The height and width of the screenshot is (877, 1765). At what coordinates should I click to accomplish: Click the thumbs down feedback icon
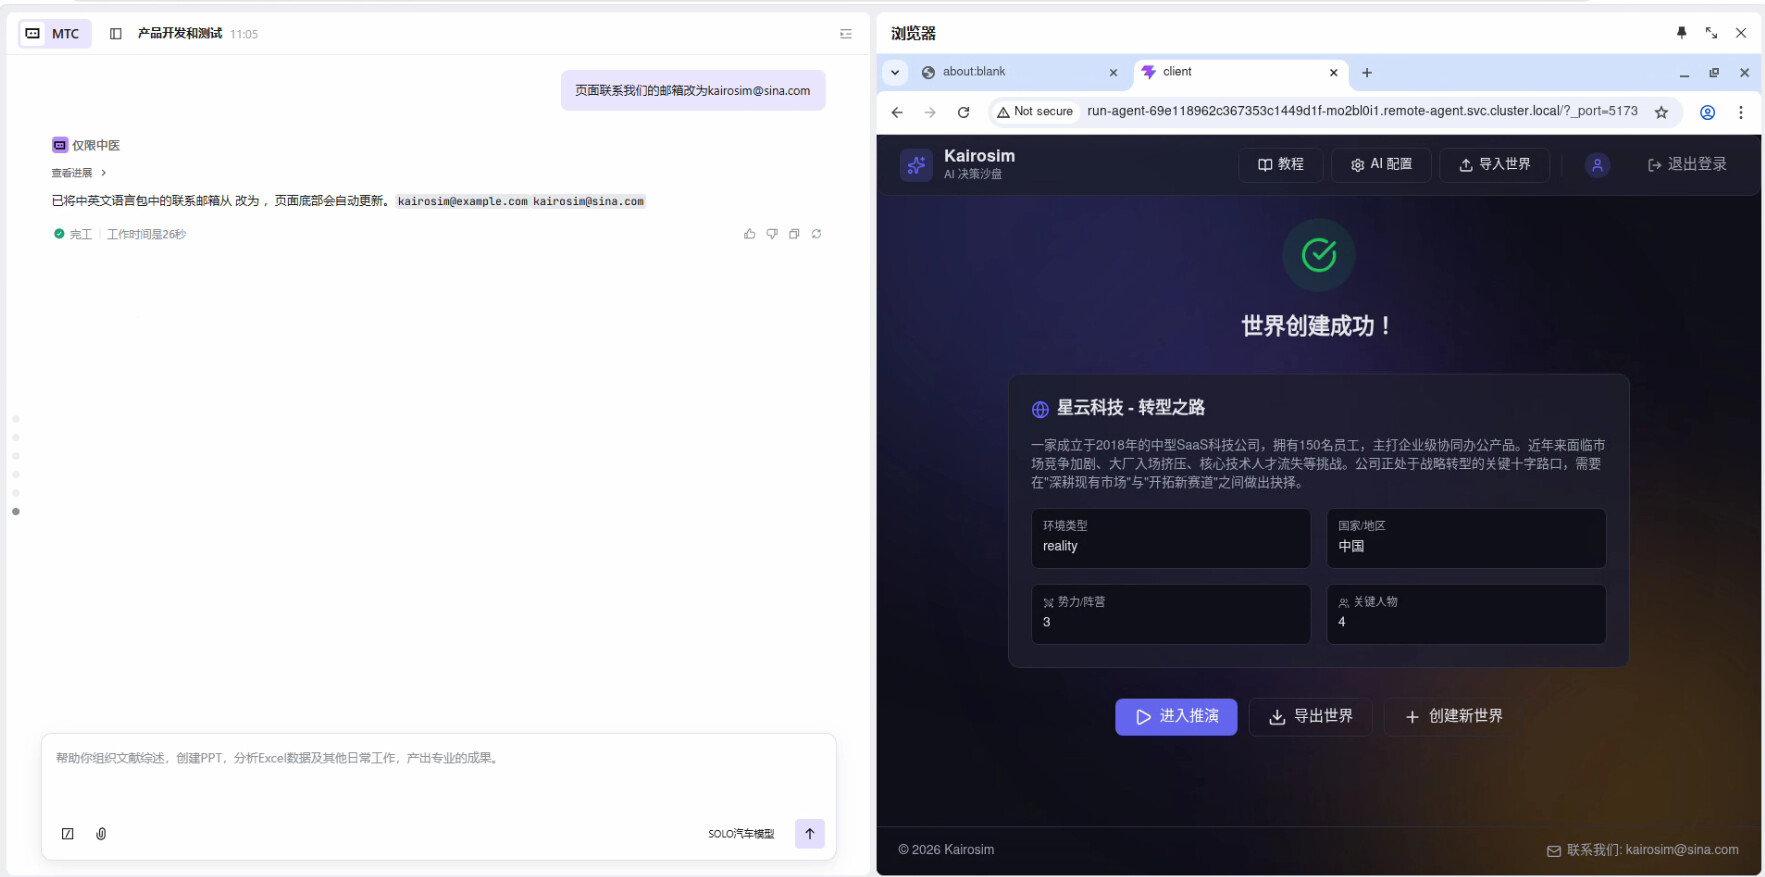(772, 234)
